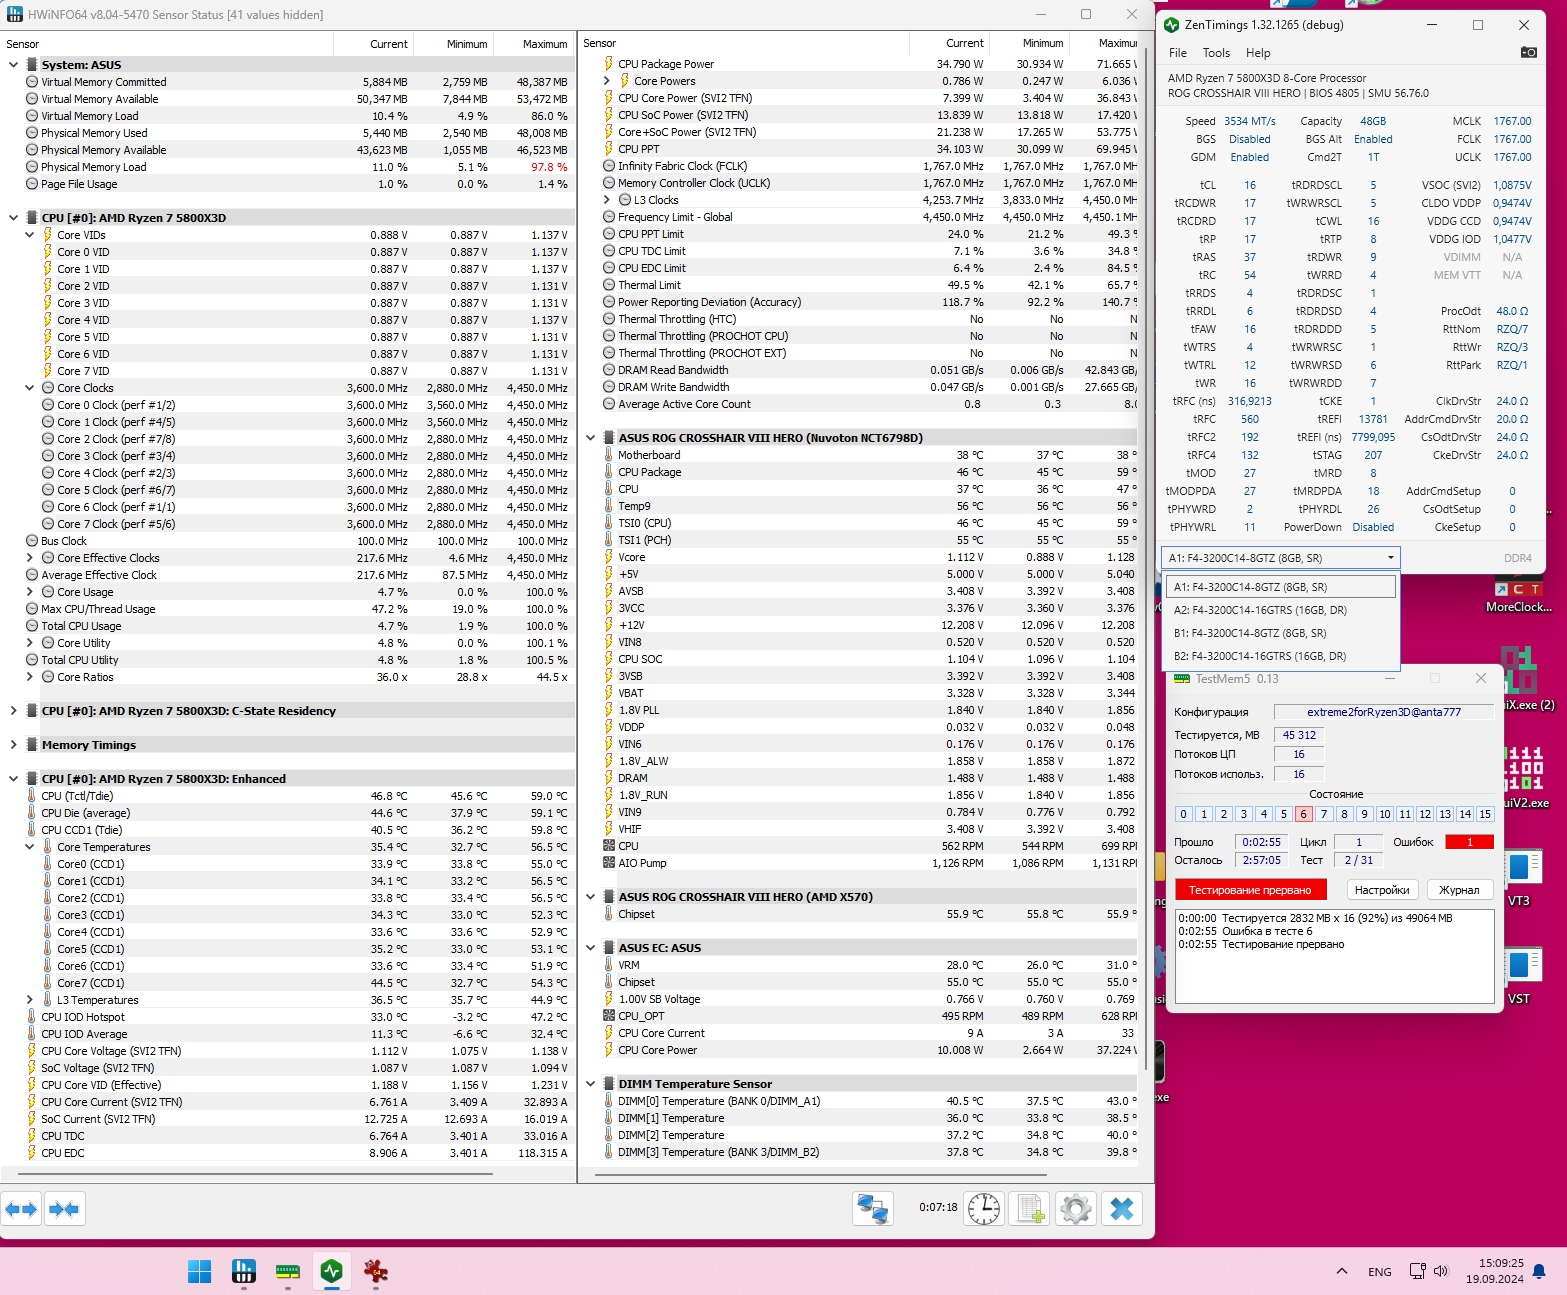The height and width of the screenshot is (1295, 1567).
Task: Click the HWiNFO elapsed-time clock reset icon
Action: point(983,1209)
